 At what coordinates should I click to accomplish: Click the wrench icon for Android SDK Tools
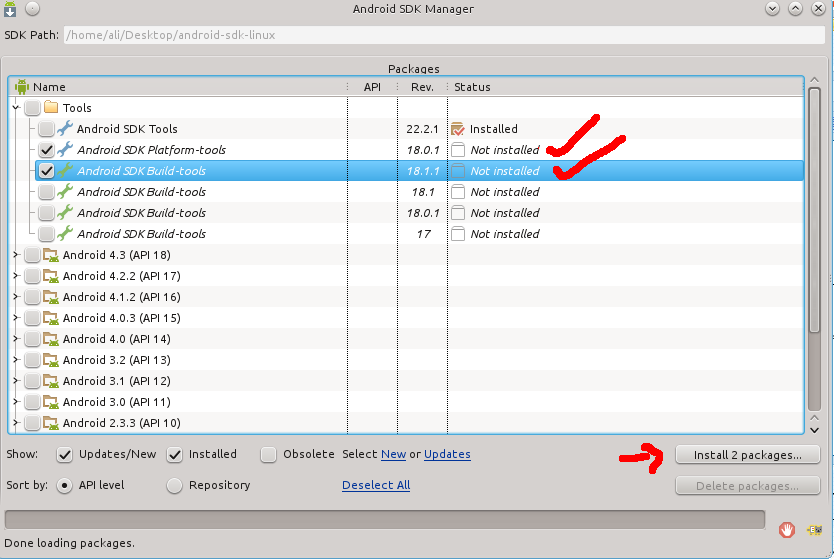65,129
